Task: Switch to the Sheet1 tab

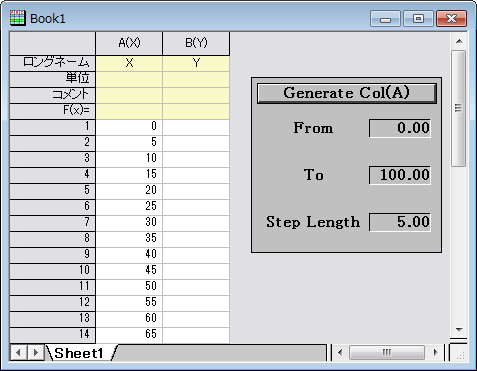Action: [79, 353]
